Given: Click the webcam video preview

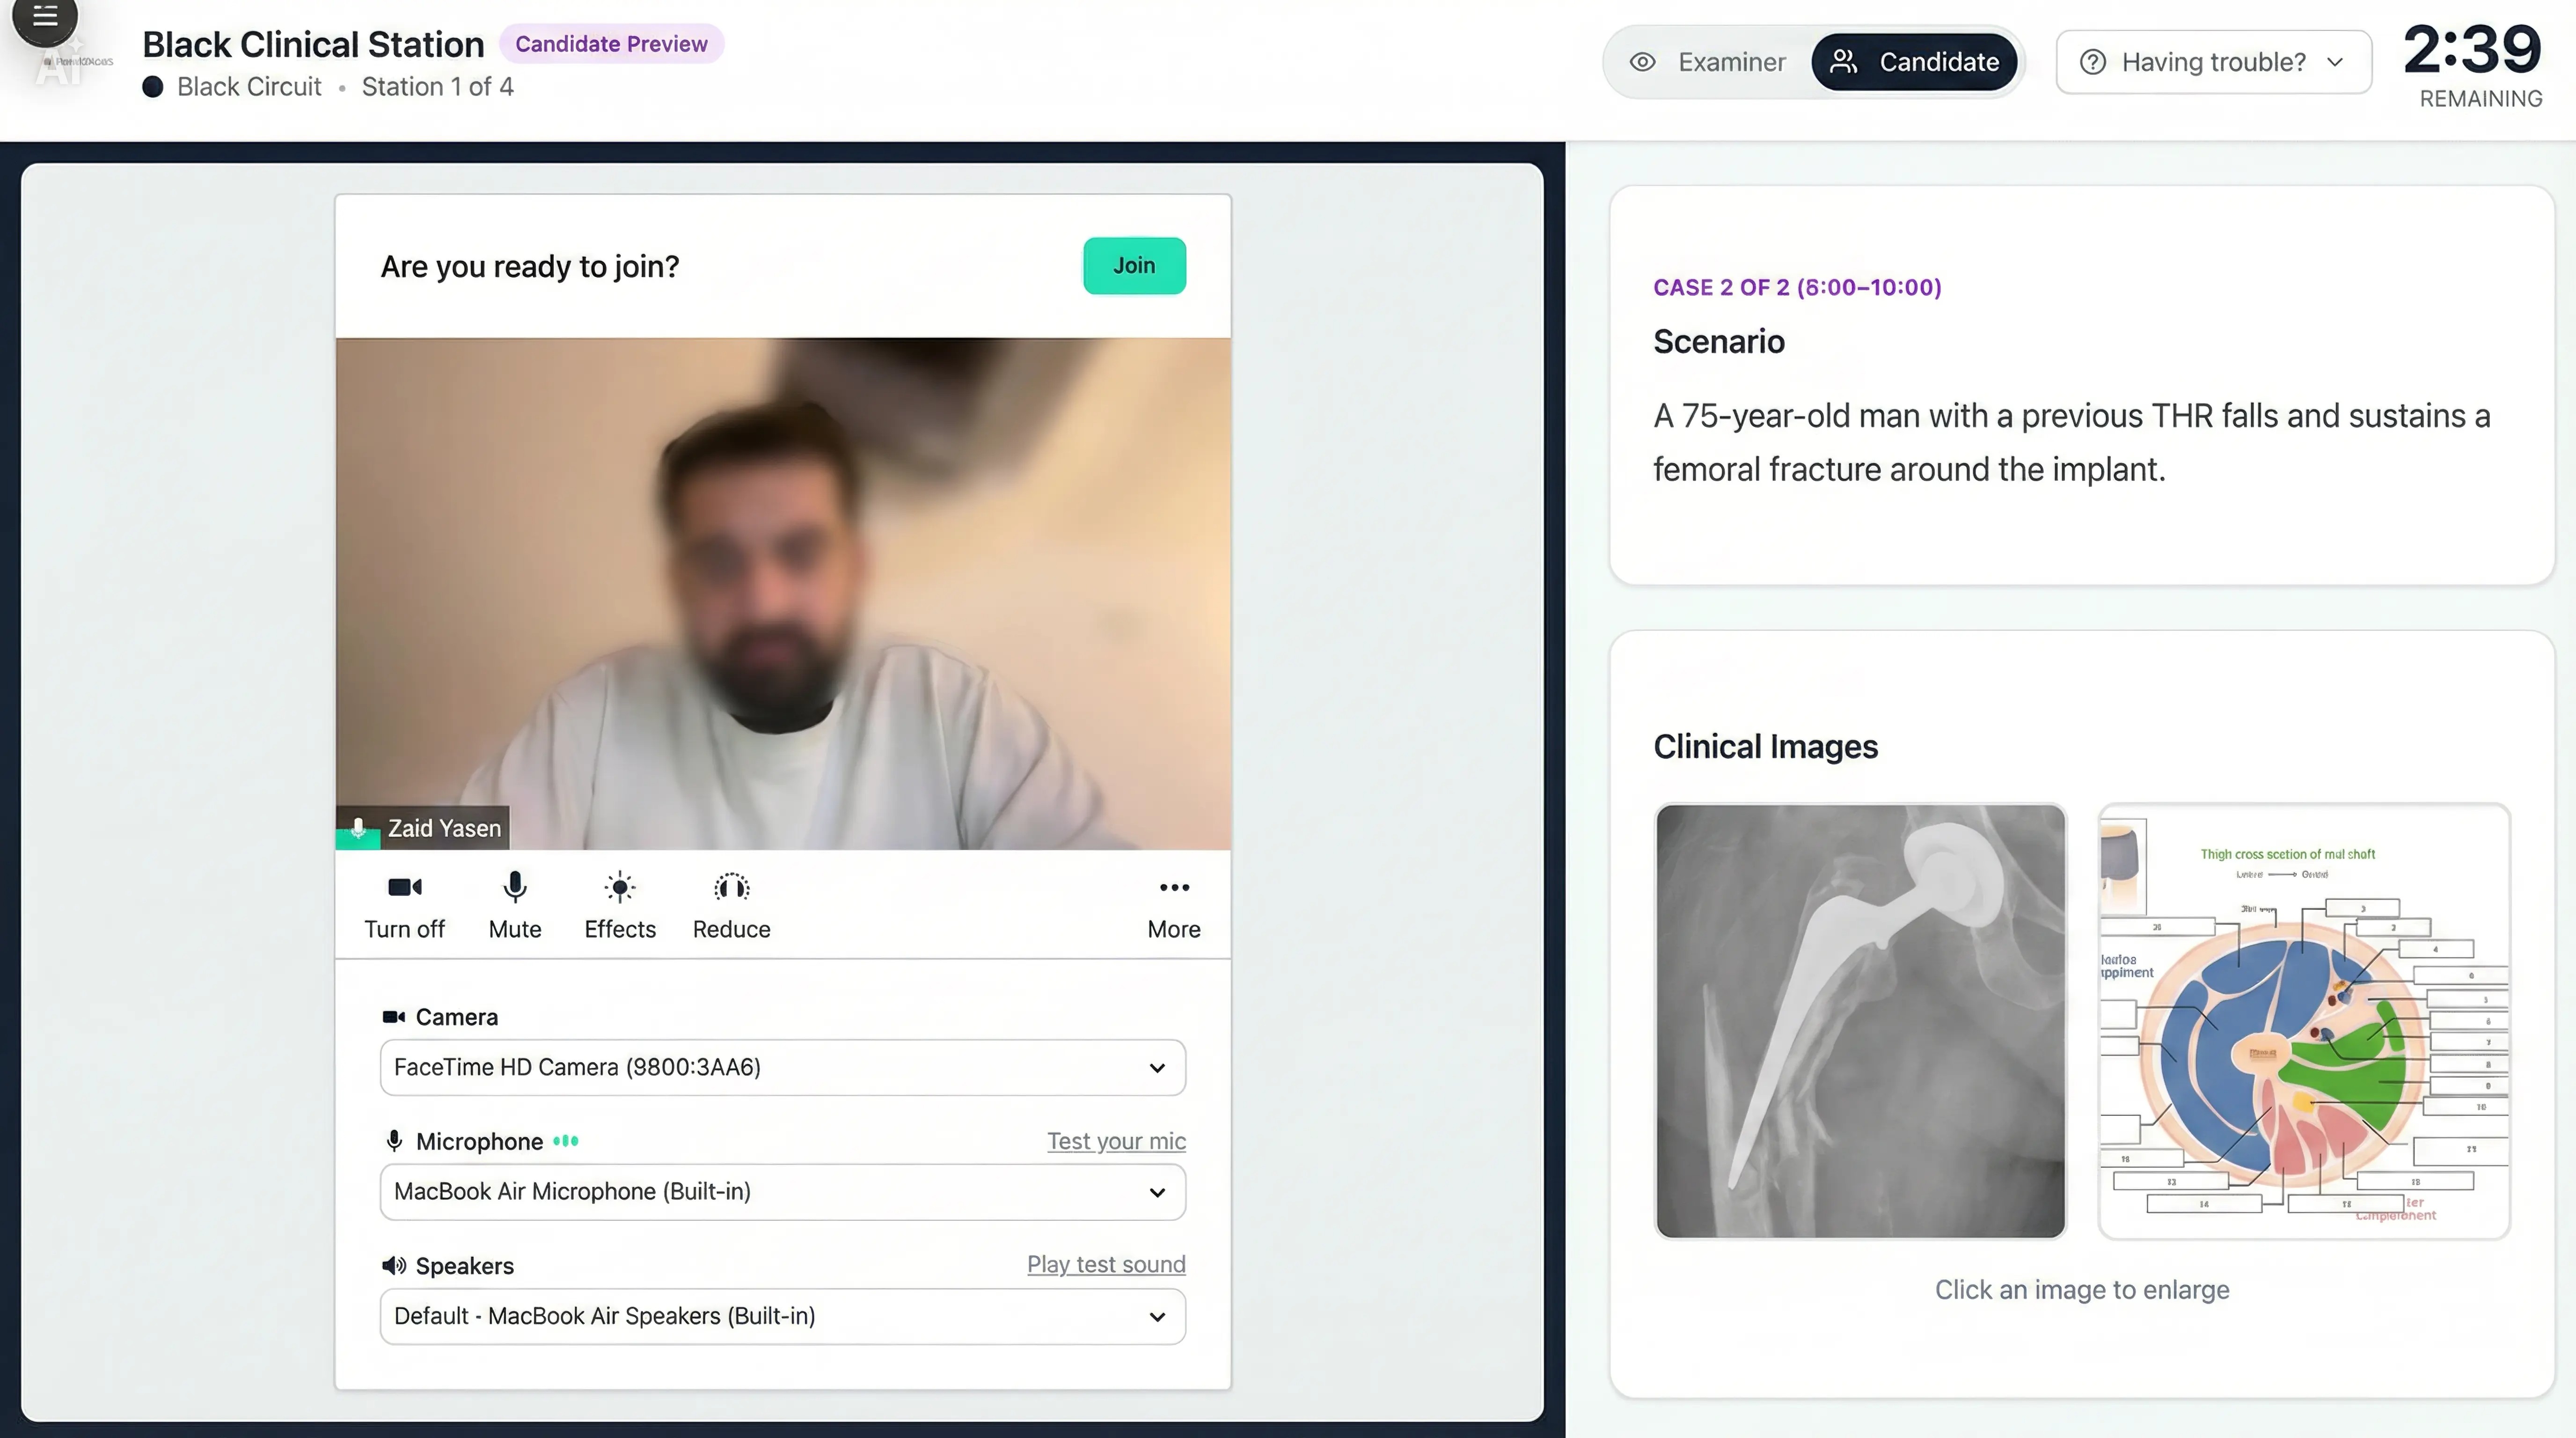Looking at the screenshot, I should pyautogui.click(x=783, y=593).
